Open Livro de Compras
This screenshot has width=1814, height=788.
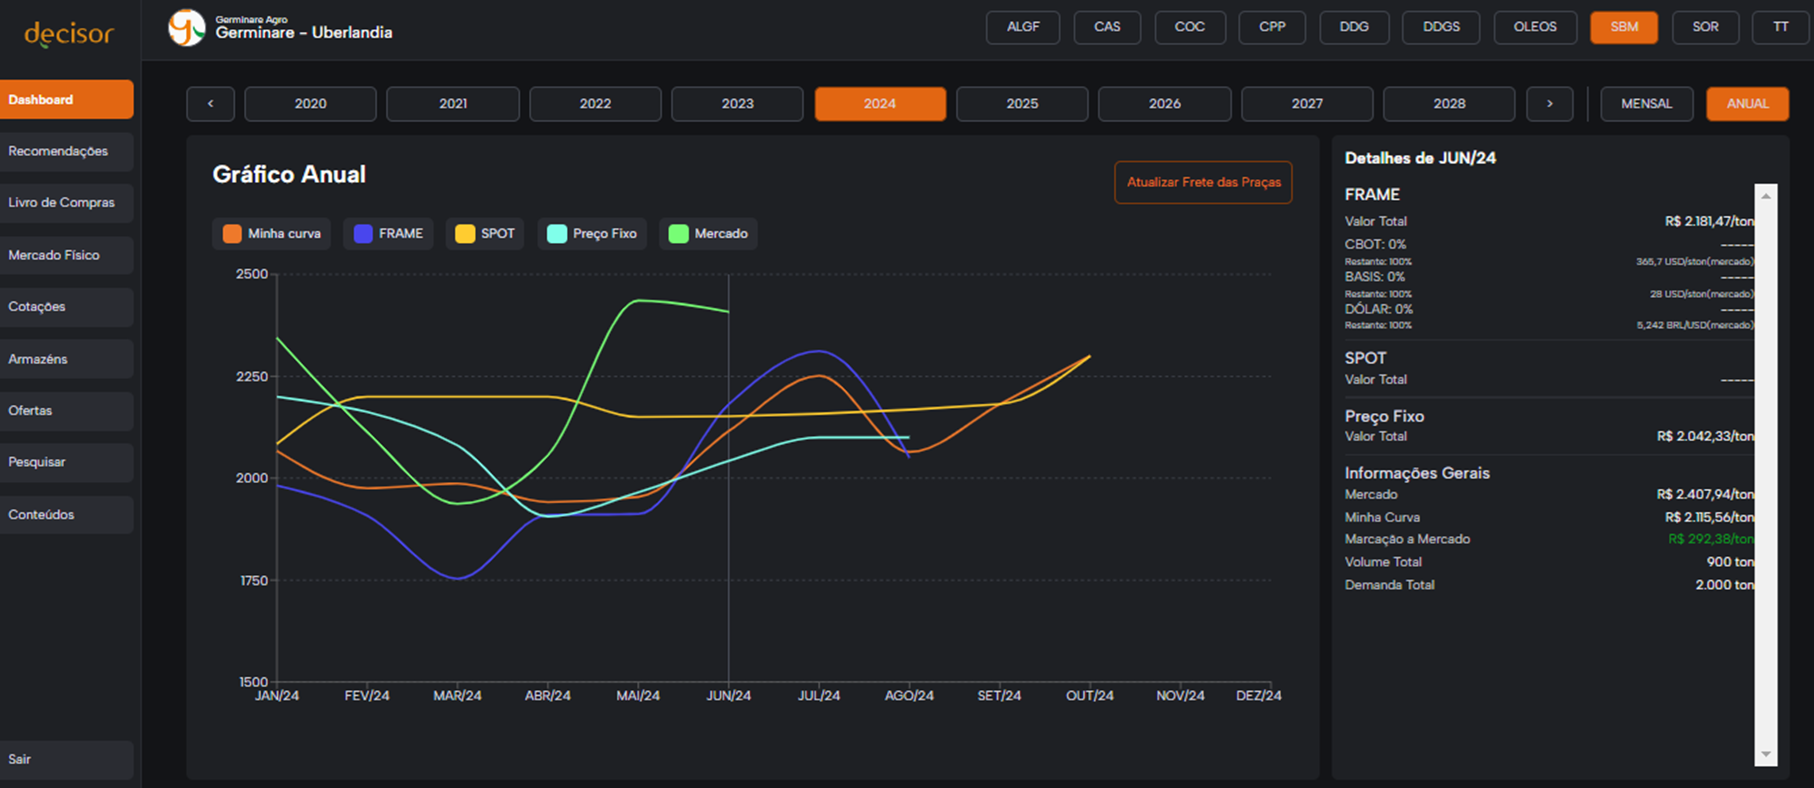pos(66,203)
